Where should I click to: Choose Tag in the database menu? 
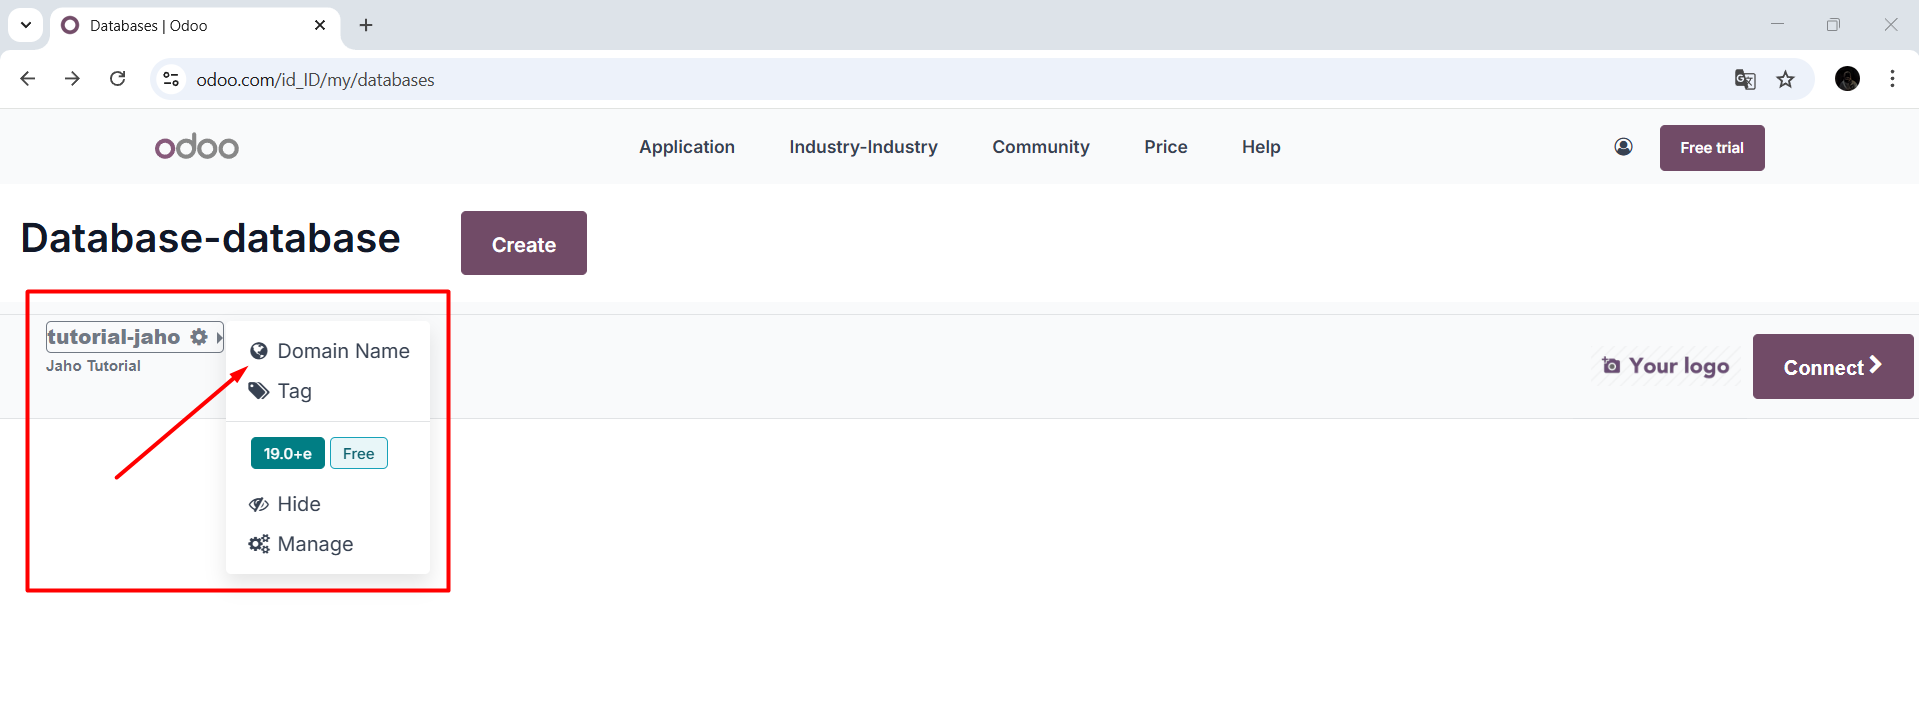tap(294, 391)
